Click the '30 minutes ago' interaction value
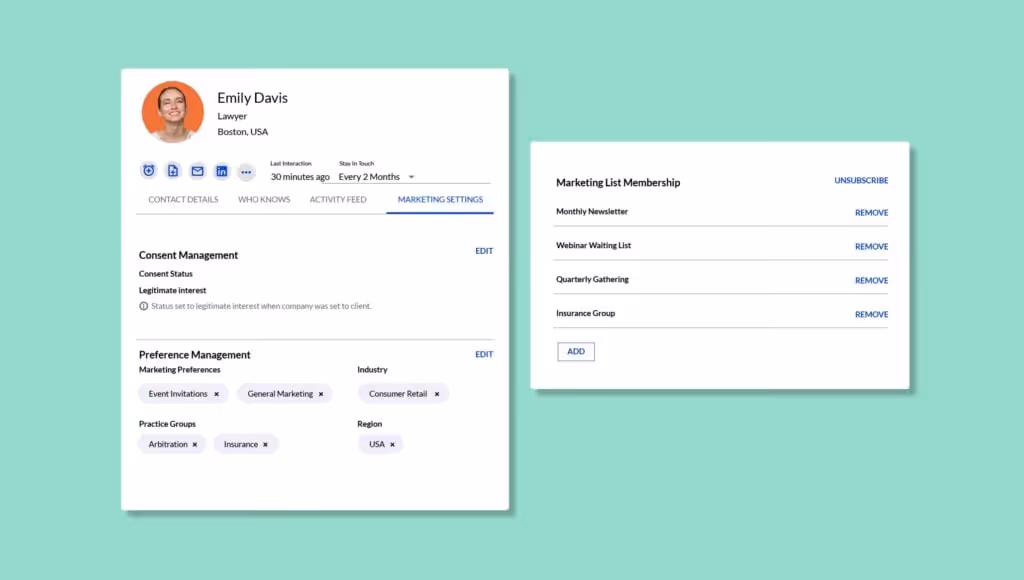 point(300,177)
